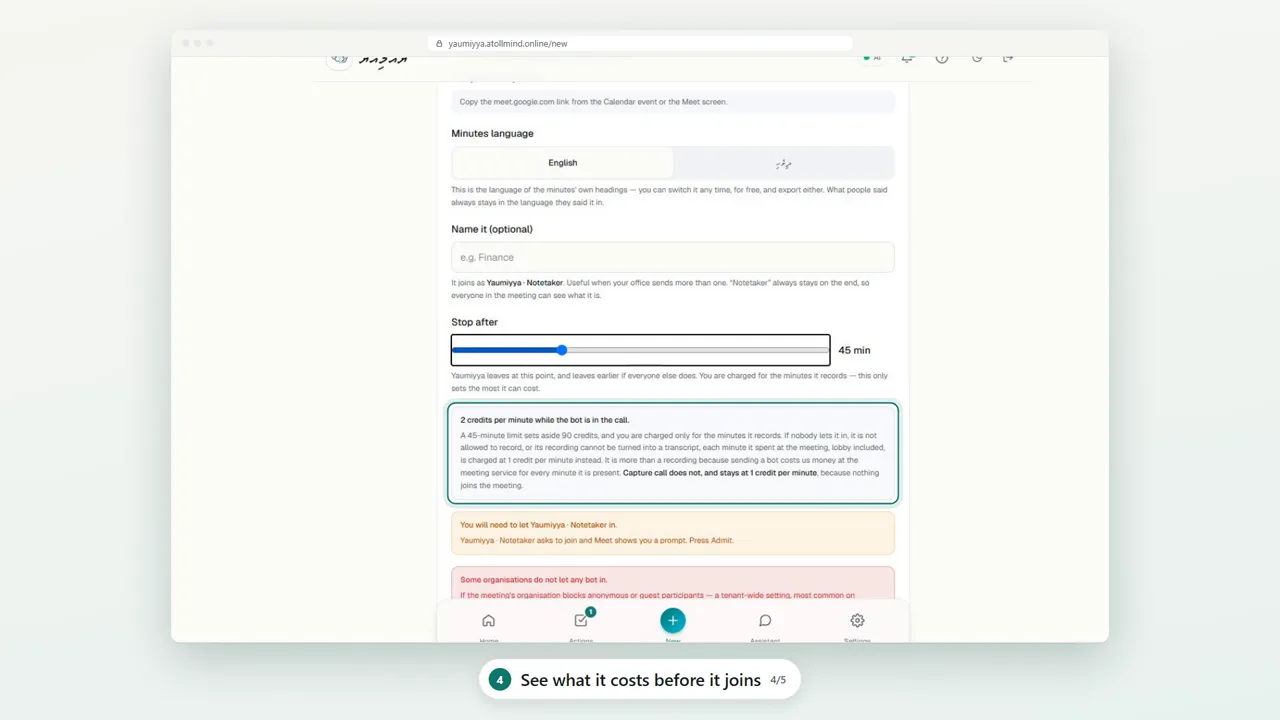
Task: Click "2 credits per minute" cost heading
Action: (545, 420)
